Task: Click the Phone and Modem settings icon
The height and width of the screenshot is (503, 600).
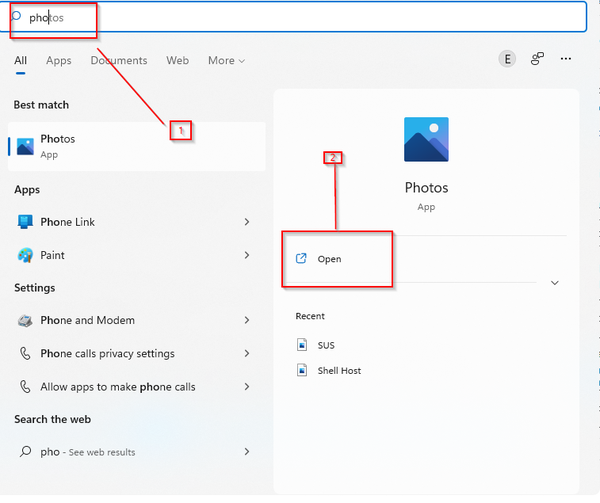Action: click(x=26, y=321)
